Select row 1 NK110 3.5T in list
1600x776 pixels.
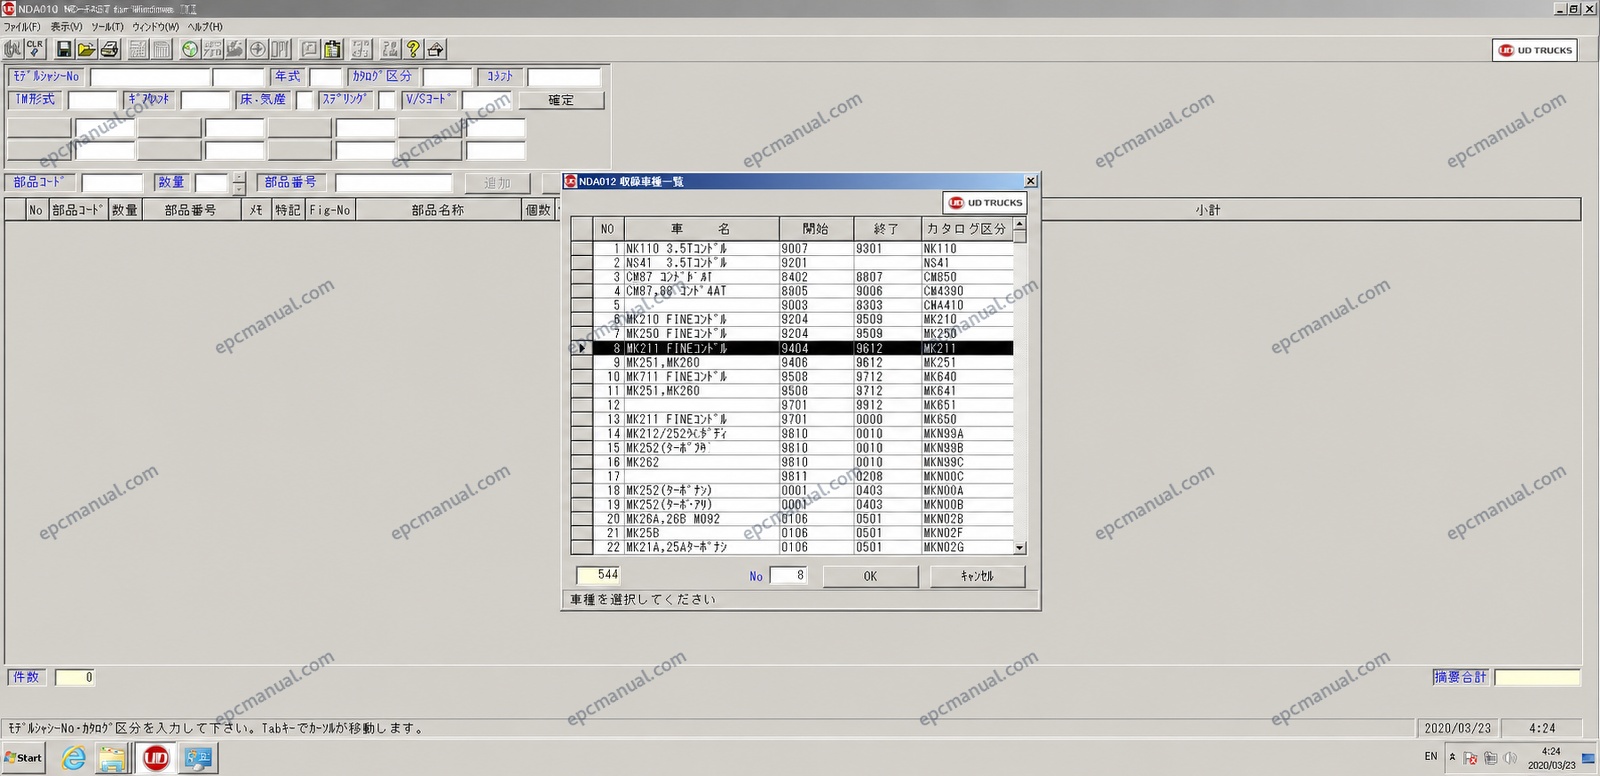tap(802, 249)
